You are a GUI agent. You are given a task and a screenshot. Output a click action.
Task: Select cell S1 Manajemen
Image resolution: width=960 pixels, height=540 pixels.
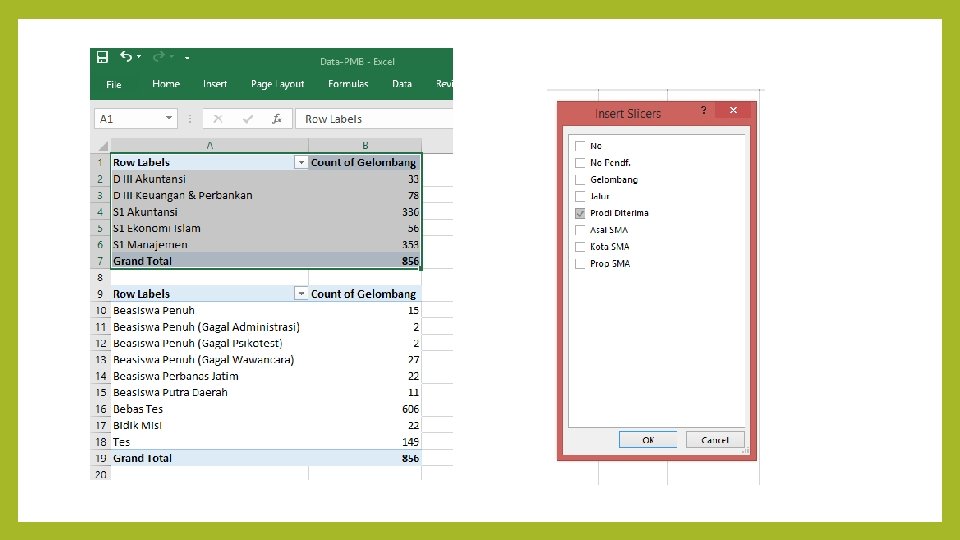(209, 244)
